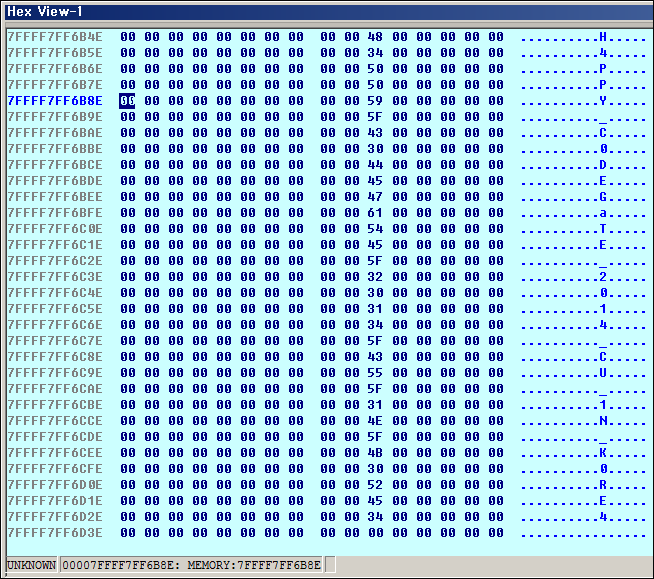Click hex byte 48 on row 7FFFF7FF6B4E
The width and height of the screenshot is (654, 579).
(375, 37)
